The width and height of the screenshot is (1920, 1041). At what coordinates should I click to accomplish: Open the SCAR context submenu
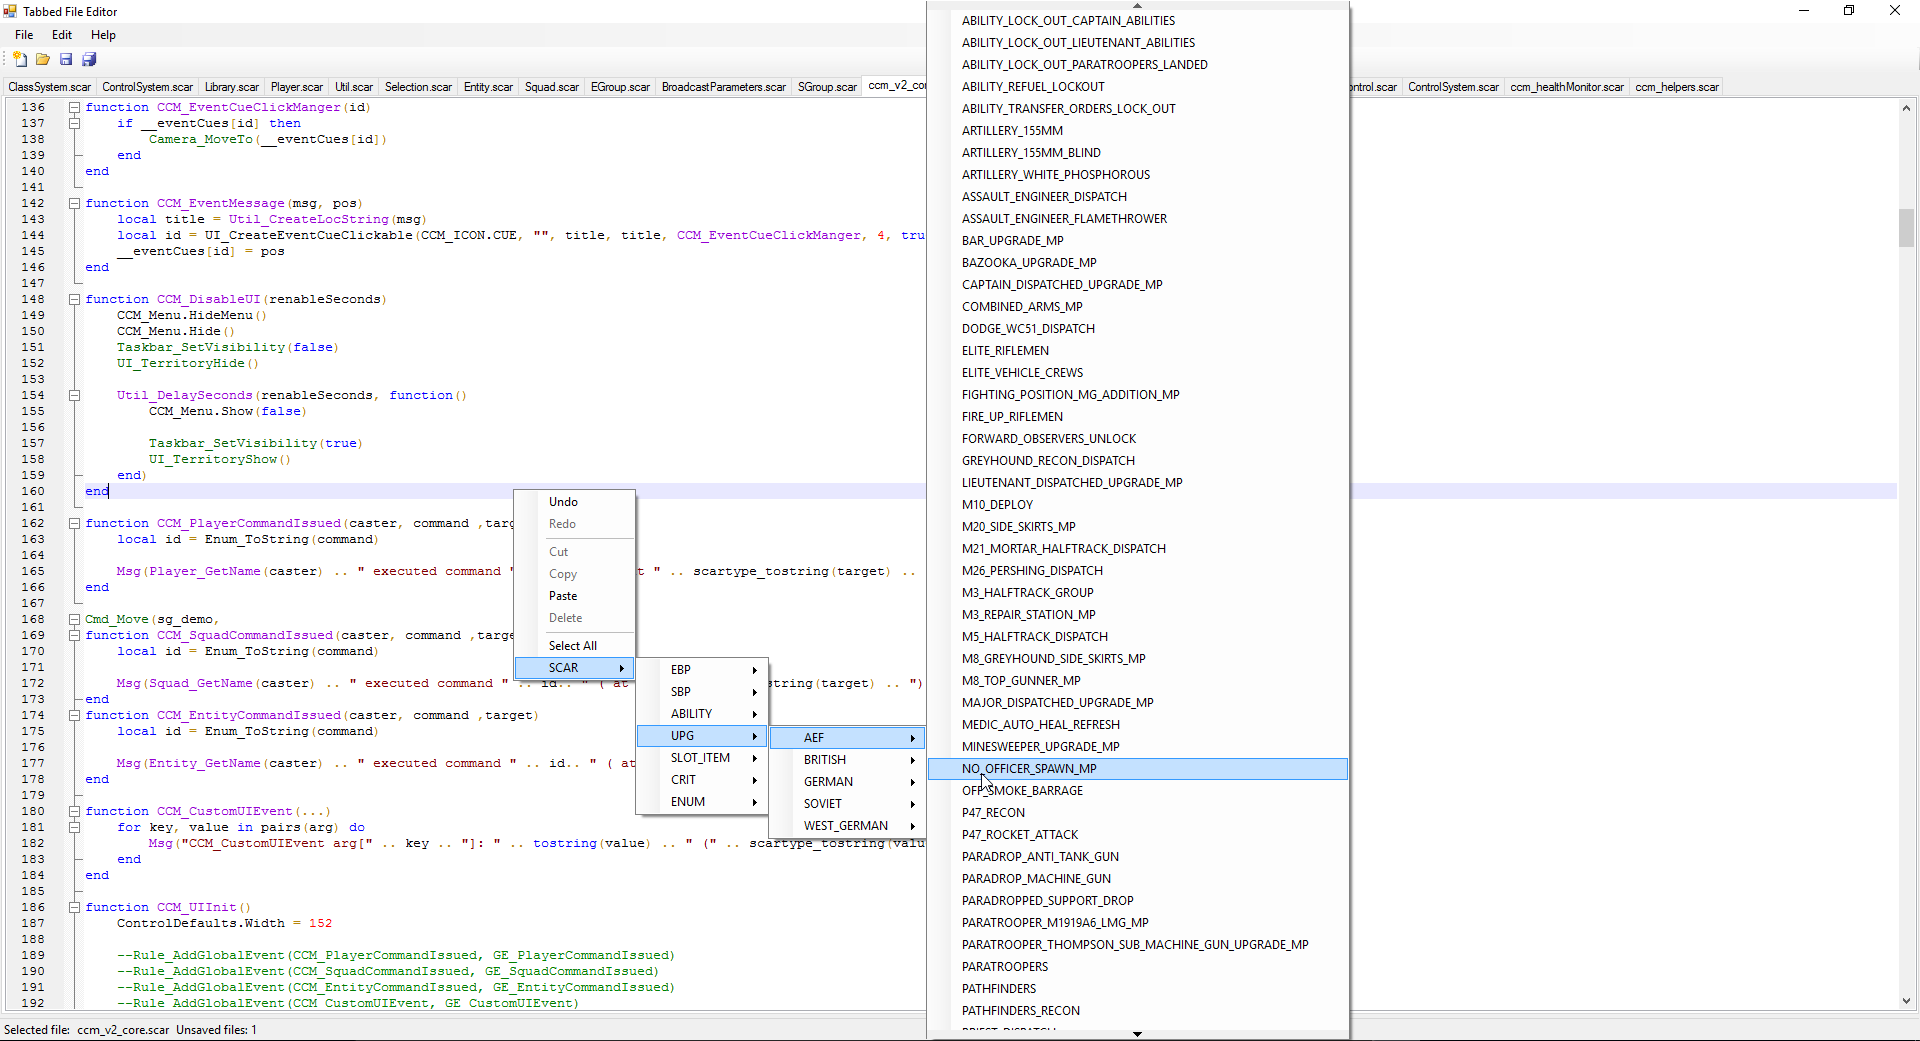click(575, 668)
